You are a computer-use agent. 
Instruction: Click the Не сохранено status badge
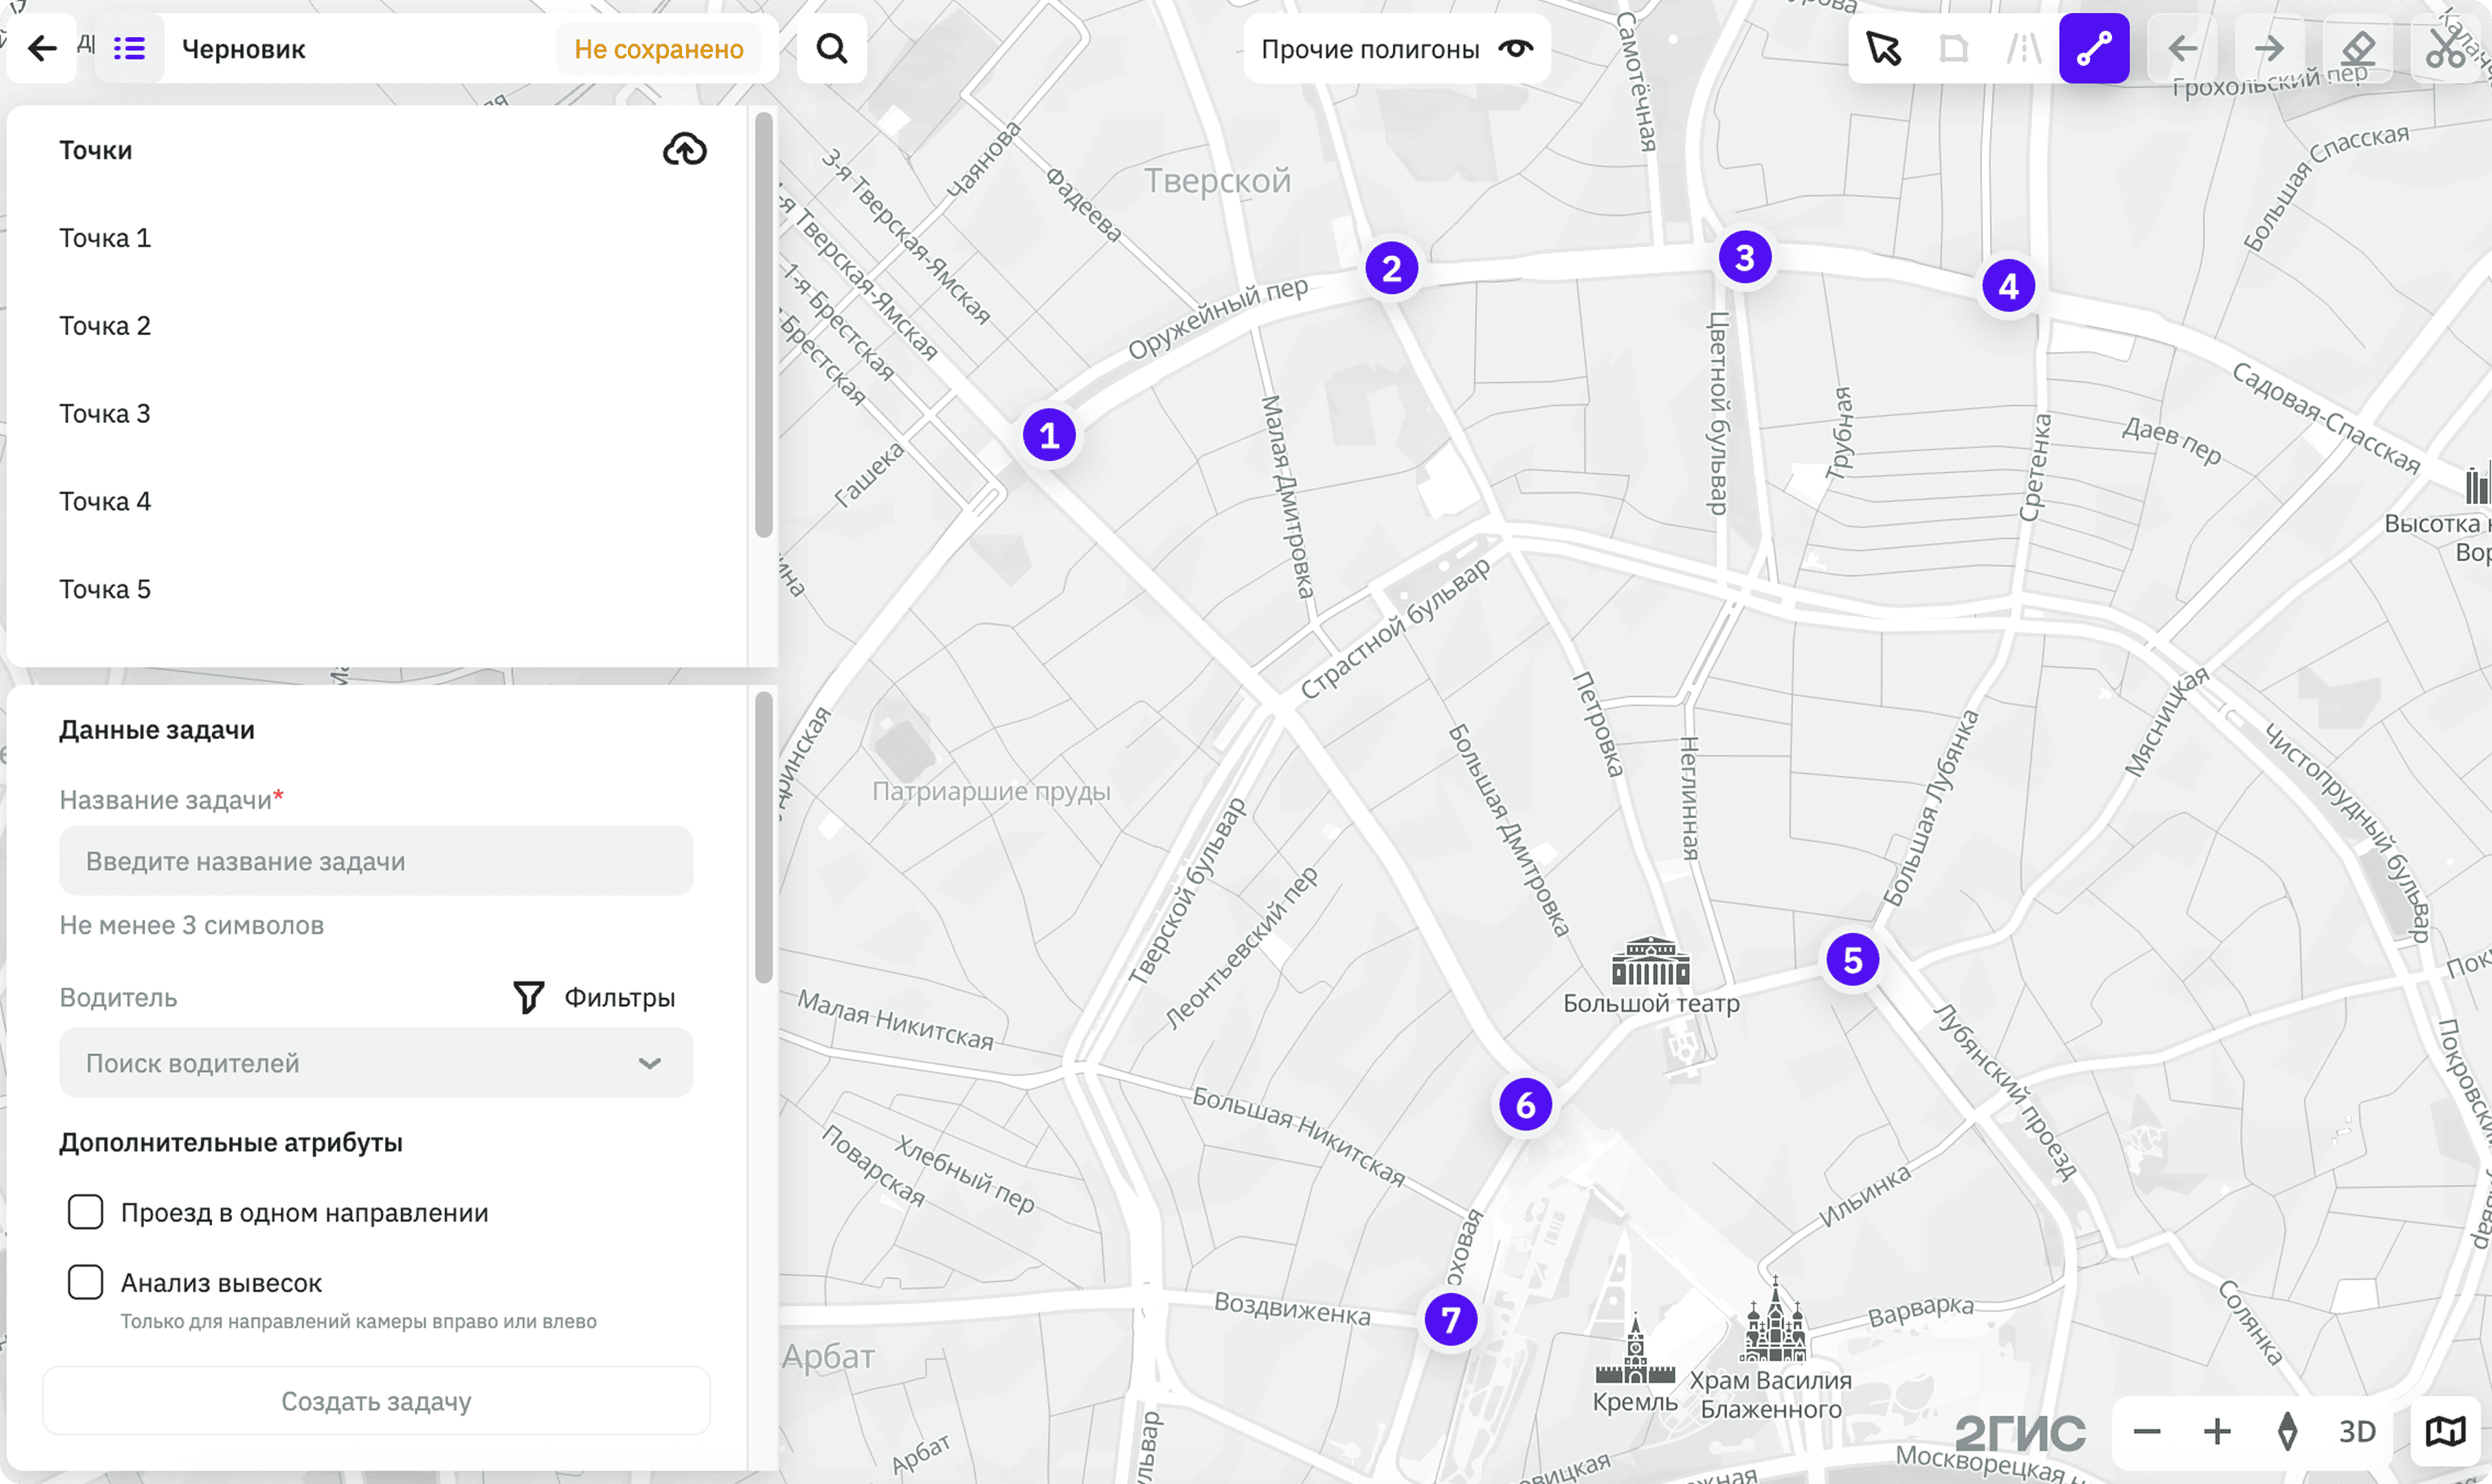tap(659, 49)
